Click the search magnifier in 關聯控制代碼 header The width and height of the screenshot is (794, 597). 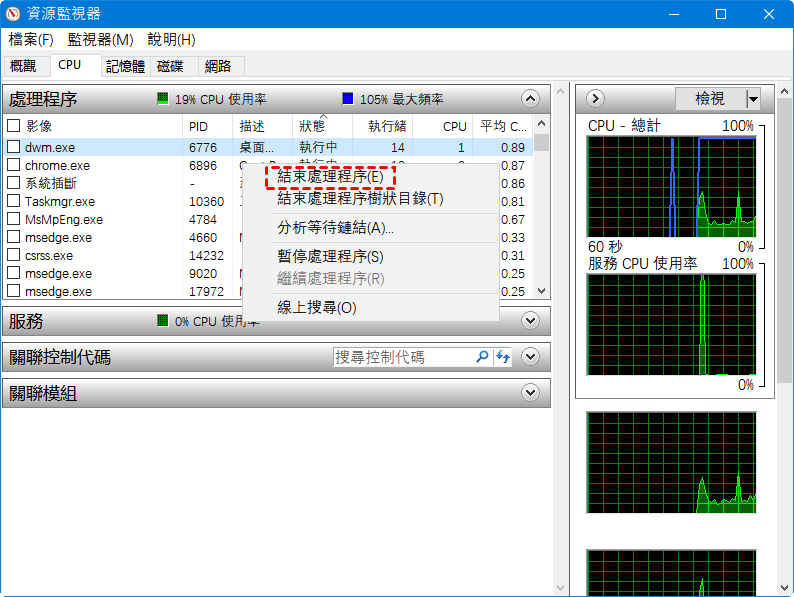click(482, 357)
